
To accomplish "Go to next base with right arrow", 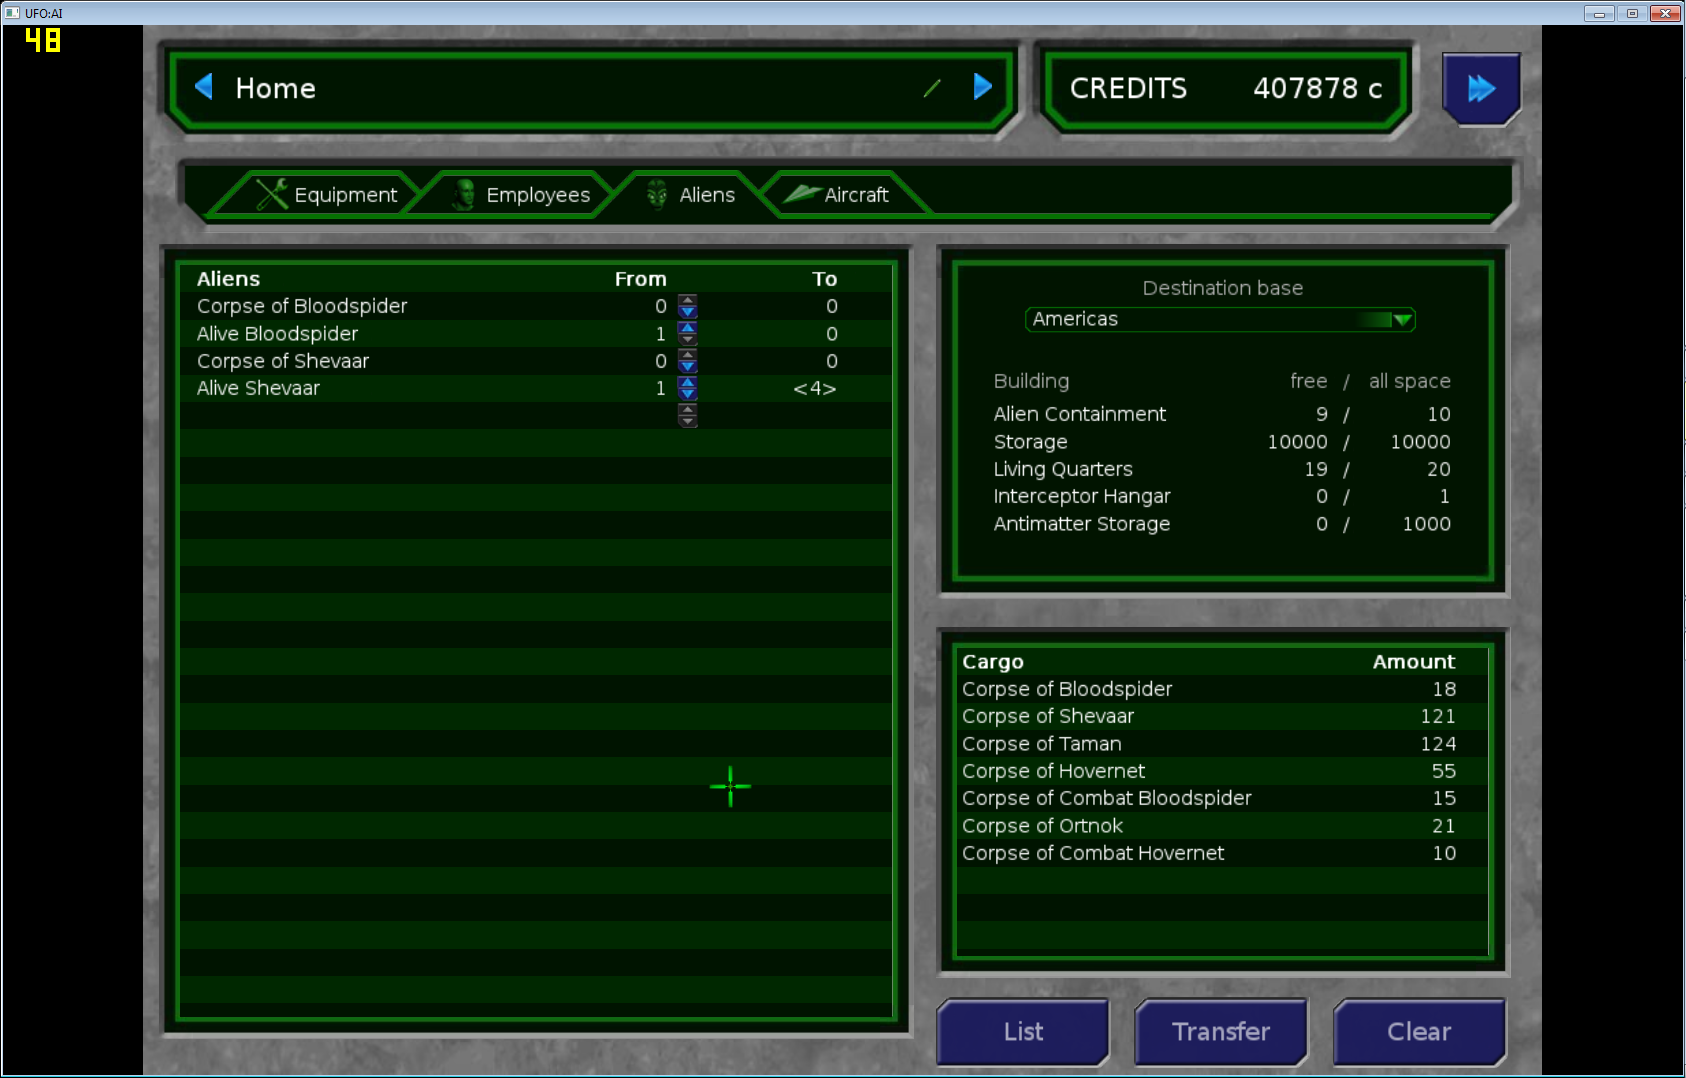I will pos(983,87).
